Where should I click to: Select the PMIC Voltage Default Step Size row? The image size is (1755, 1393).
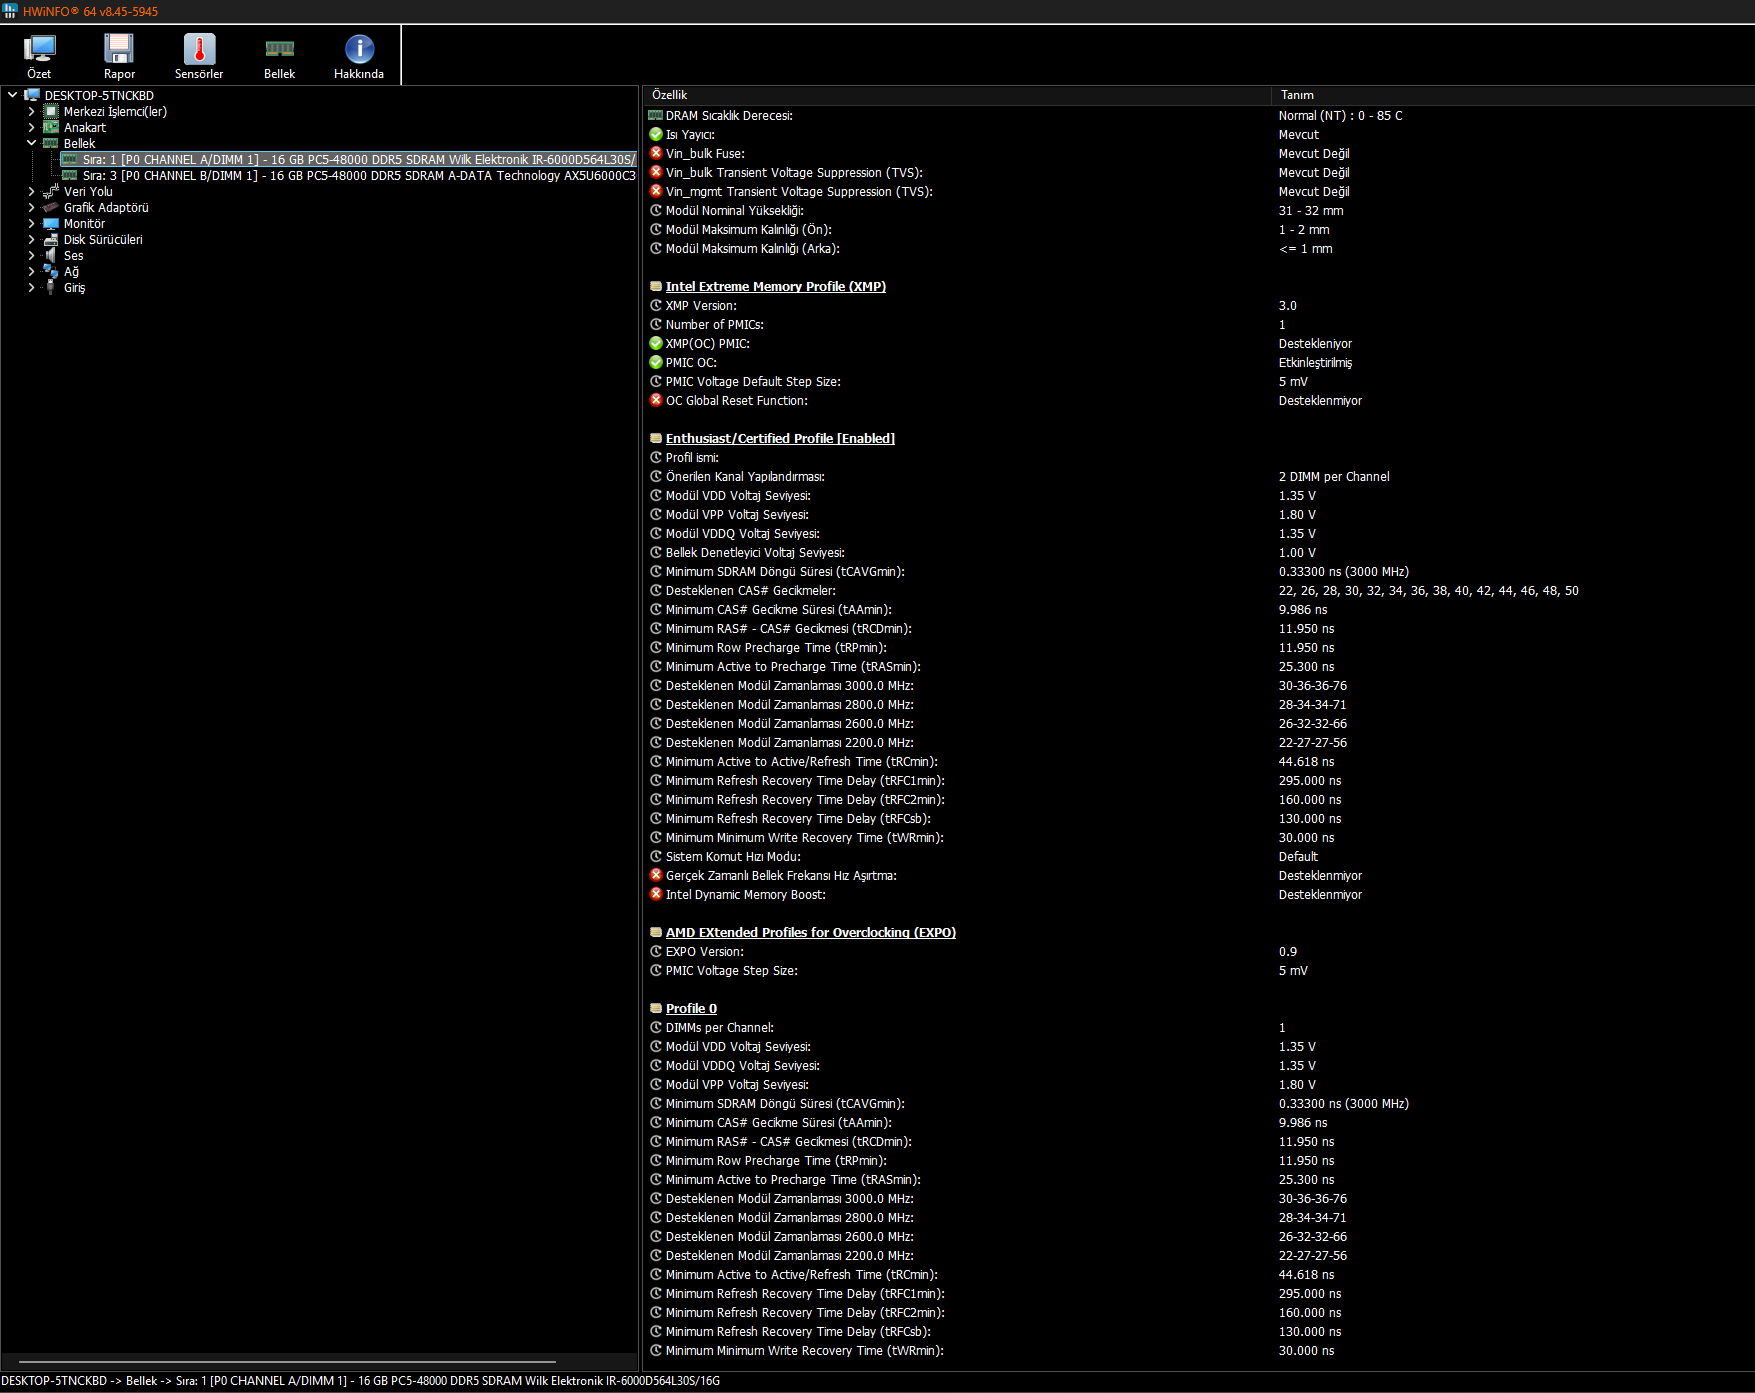pos(1198,381)
